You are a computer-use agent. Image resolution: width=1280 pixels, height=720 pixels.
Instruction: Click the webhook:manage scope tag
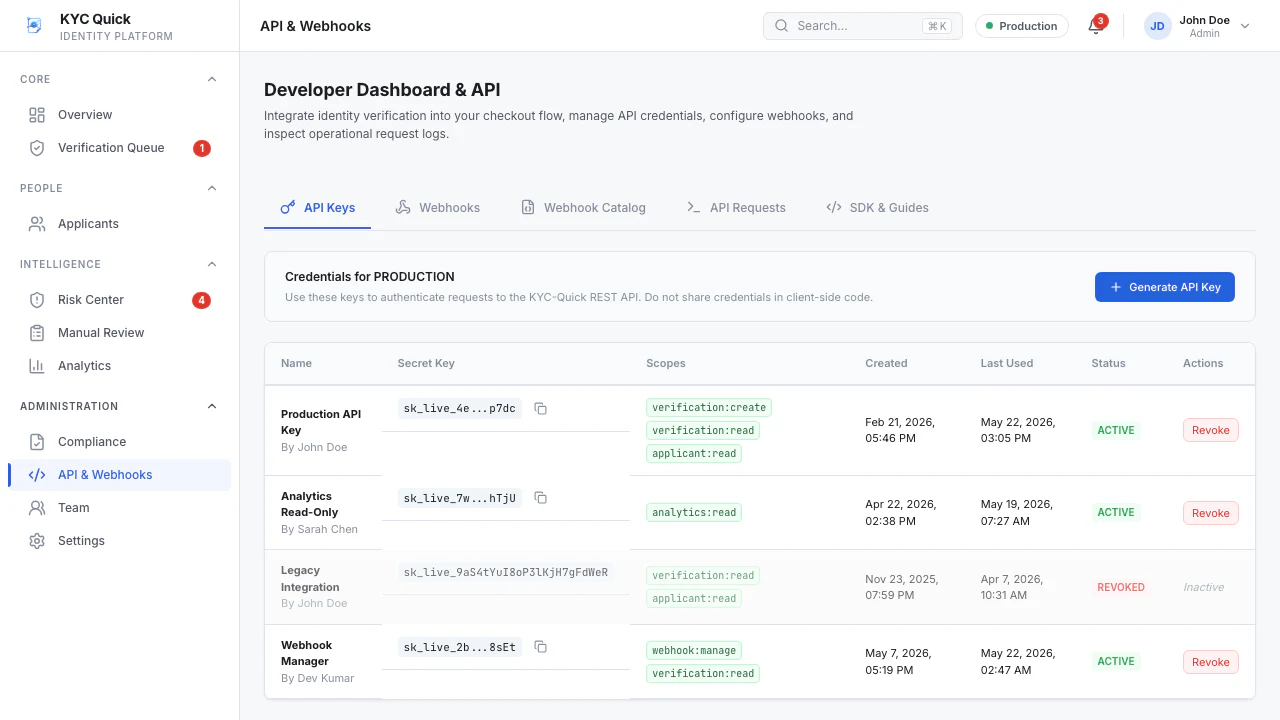(694, 651)
